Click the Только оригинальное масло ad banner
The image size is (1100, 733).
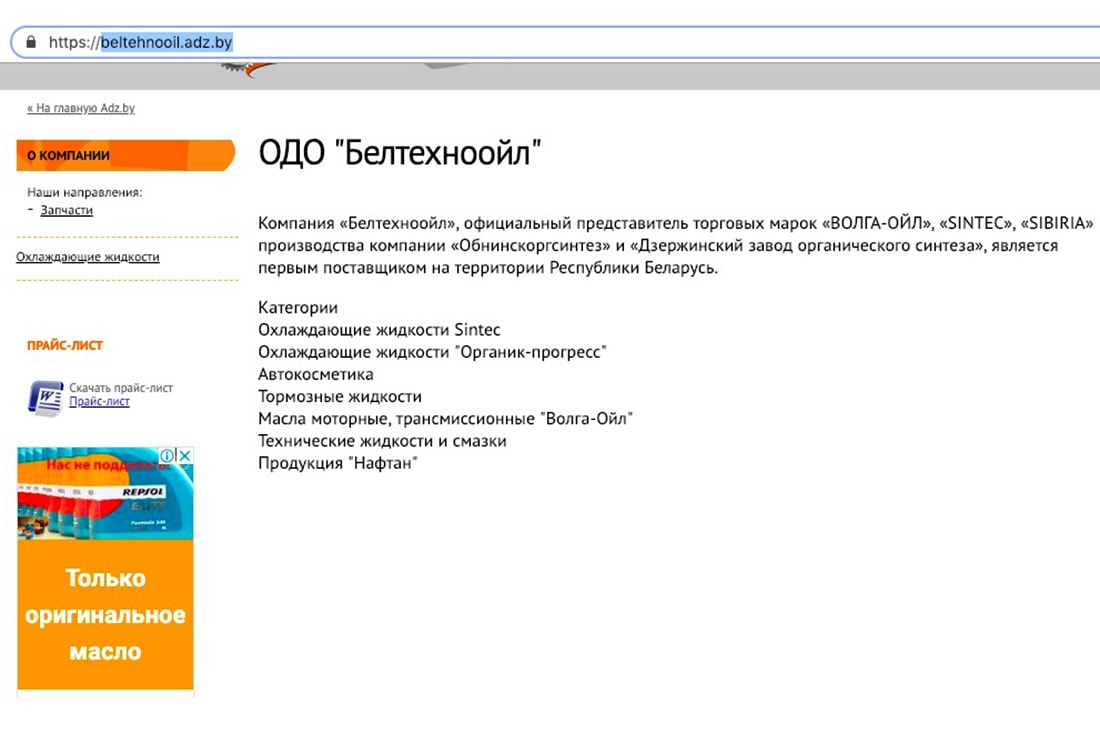(x=105, y=614)
